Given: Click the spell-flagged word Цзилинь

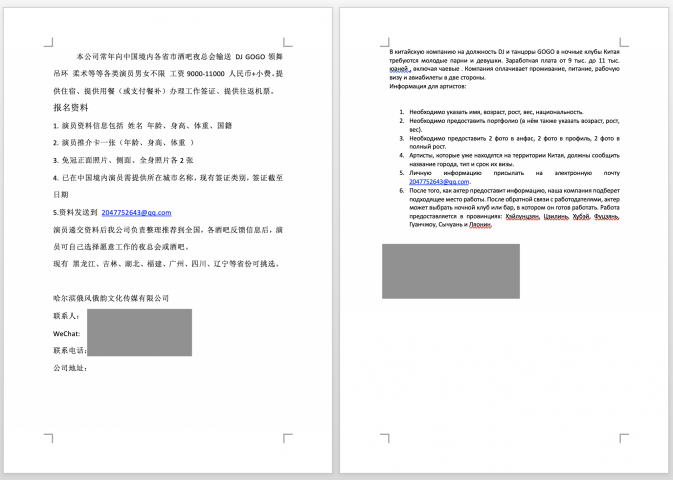Looking at the screenshot, I should (x=556, y=216).
